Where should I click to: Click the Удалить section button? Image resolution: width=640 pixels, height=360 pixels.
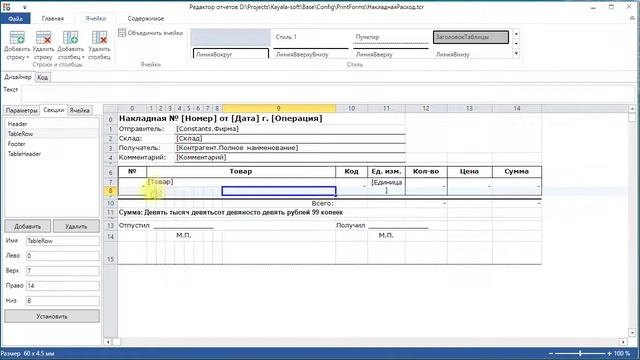(x=76, y=226)
